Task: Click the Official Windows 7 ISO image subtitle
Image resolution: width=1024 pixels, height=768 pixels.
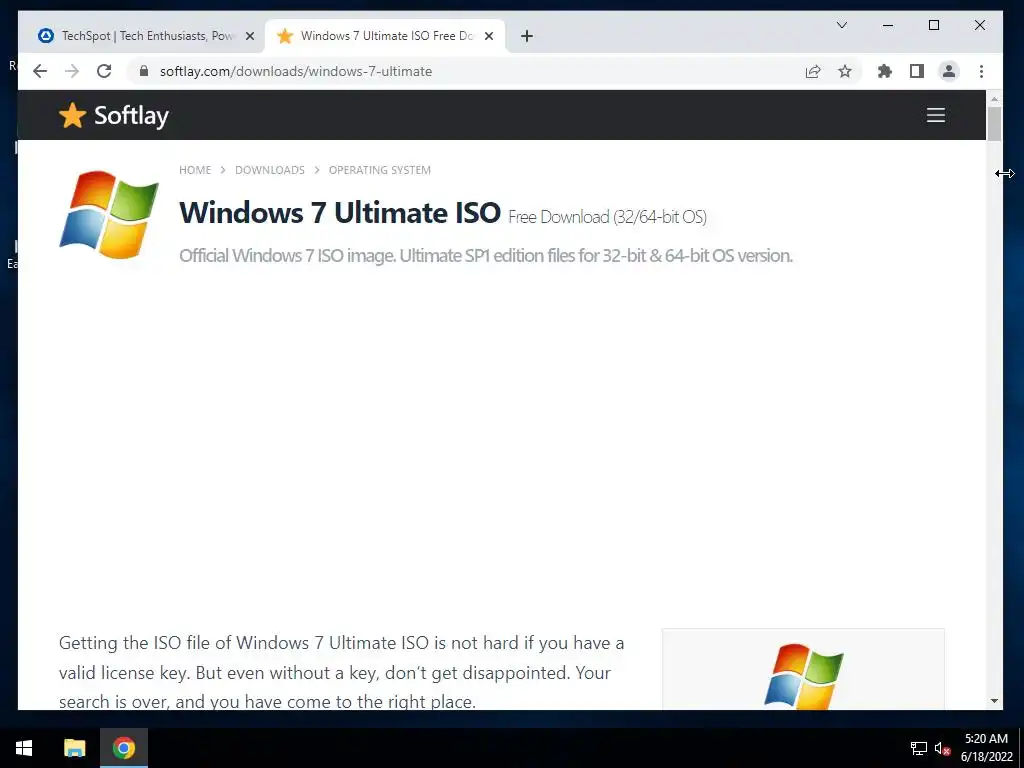Action: click(486, 255)
